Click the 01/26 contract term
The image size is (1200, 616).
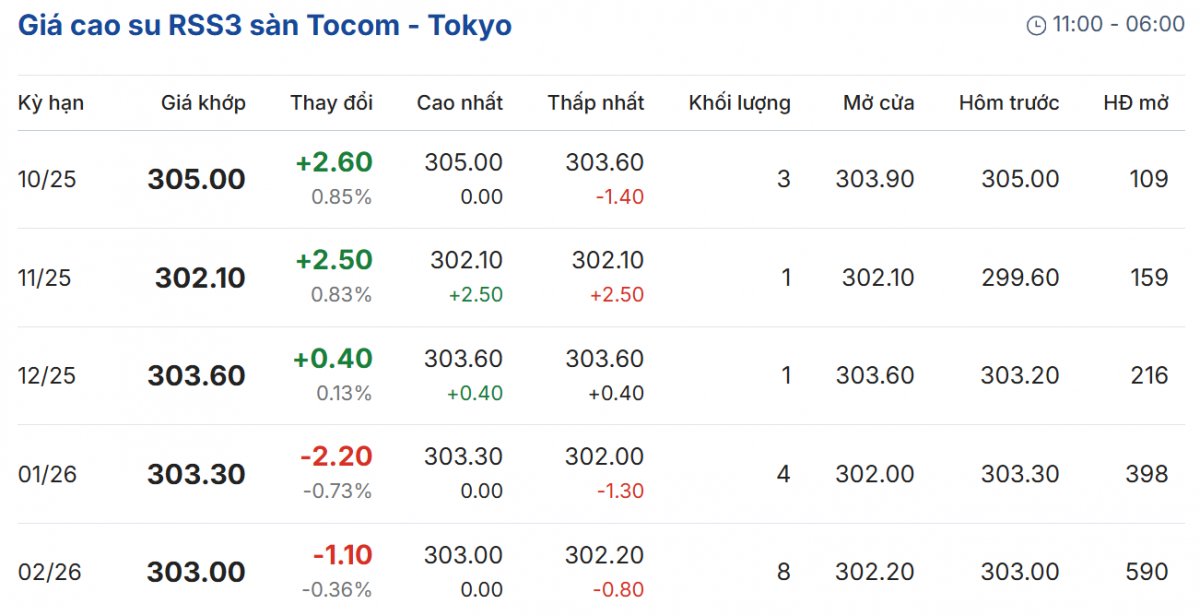(46, 474)
